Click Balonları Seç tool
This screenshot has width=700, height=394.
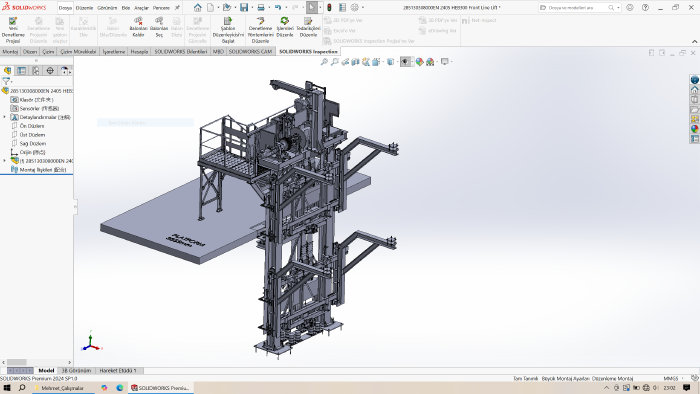tap(159, 28)
